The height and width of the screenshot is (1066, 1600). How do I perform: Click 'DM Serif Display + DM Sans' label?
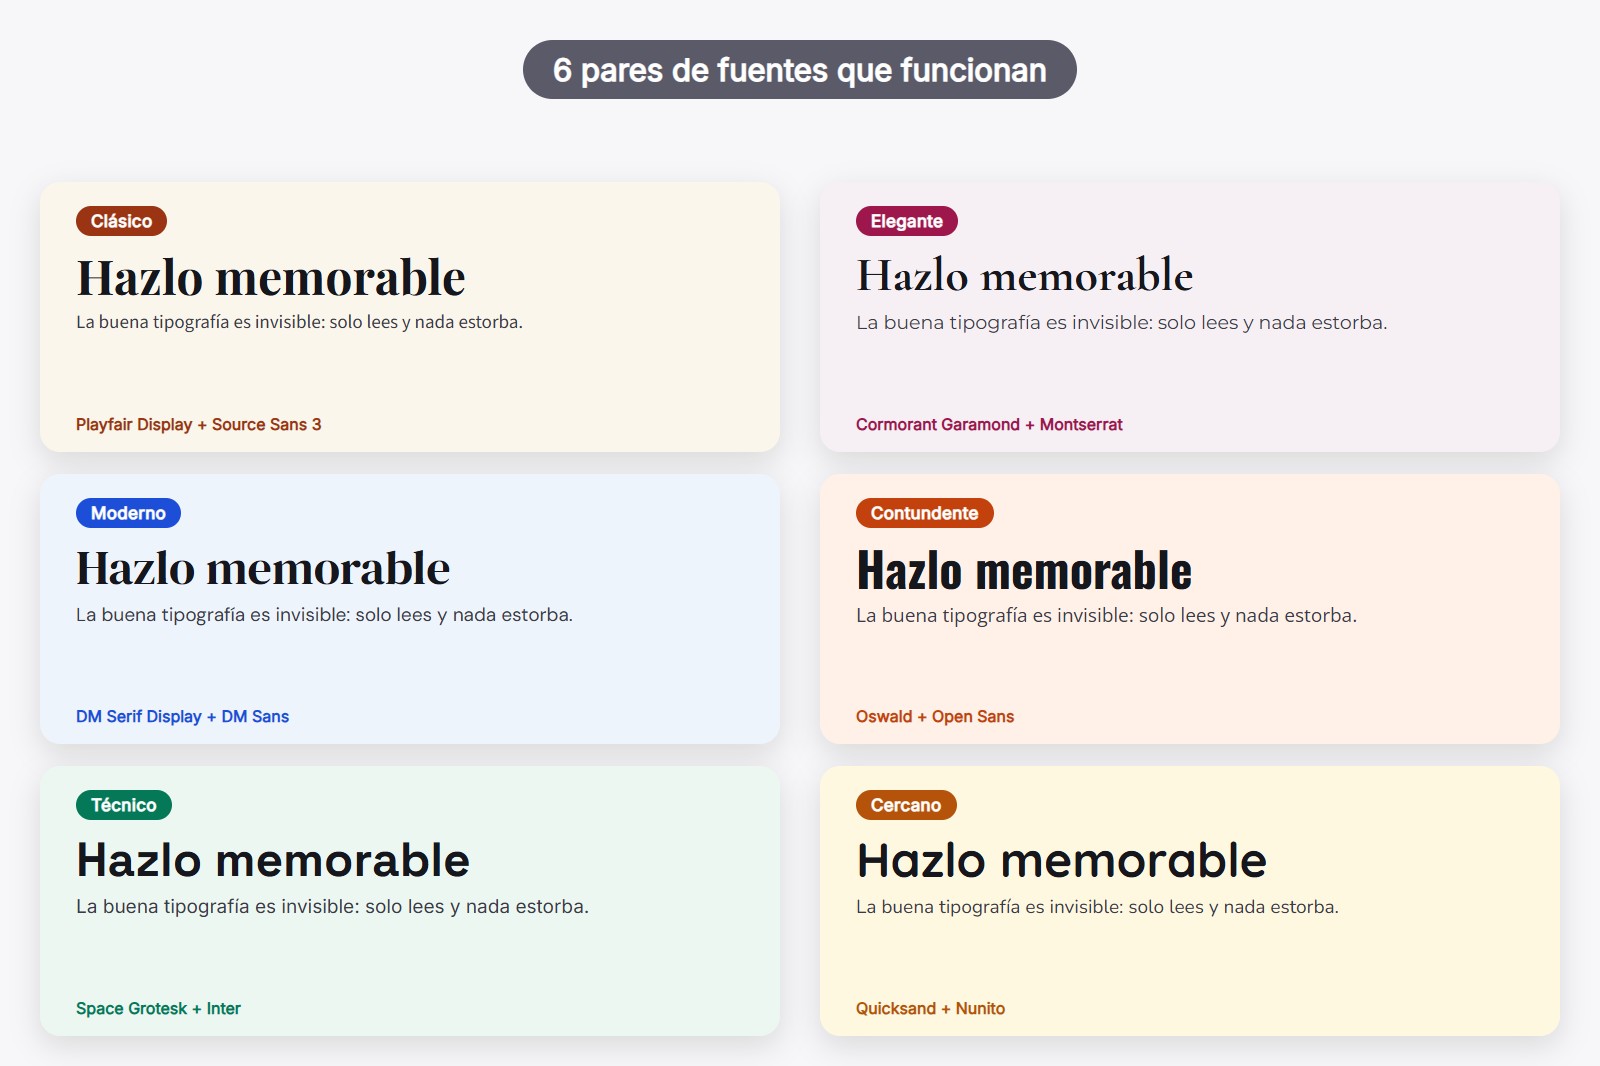click(x=182, y=716)
